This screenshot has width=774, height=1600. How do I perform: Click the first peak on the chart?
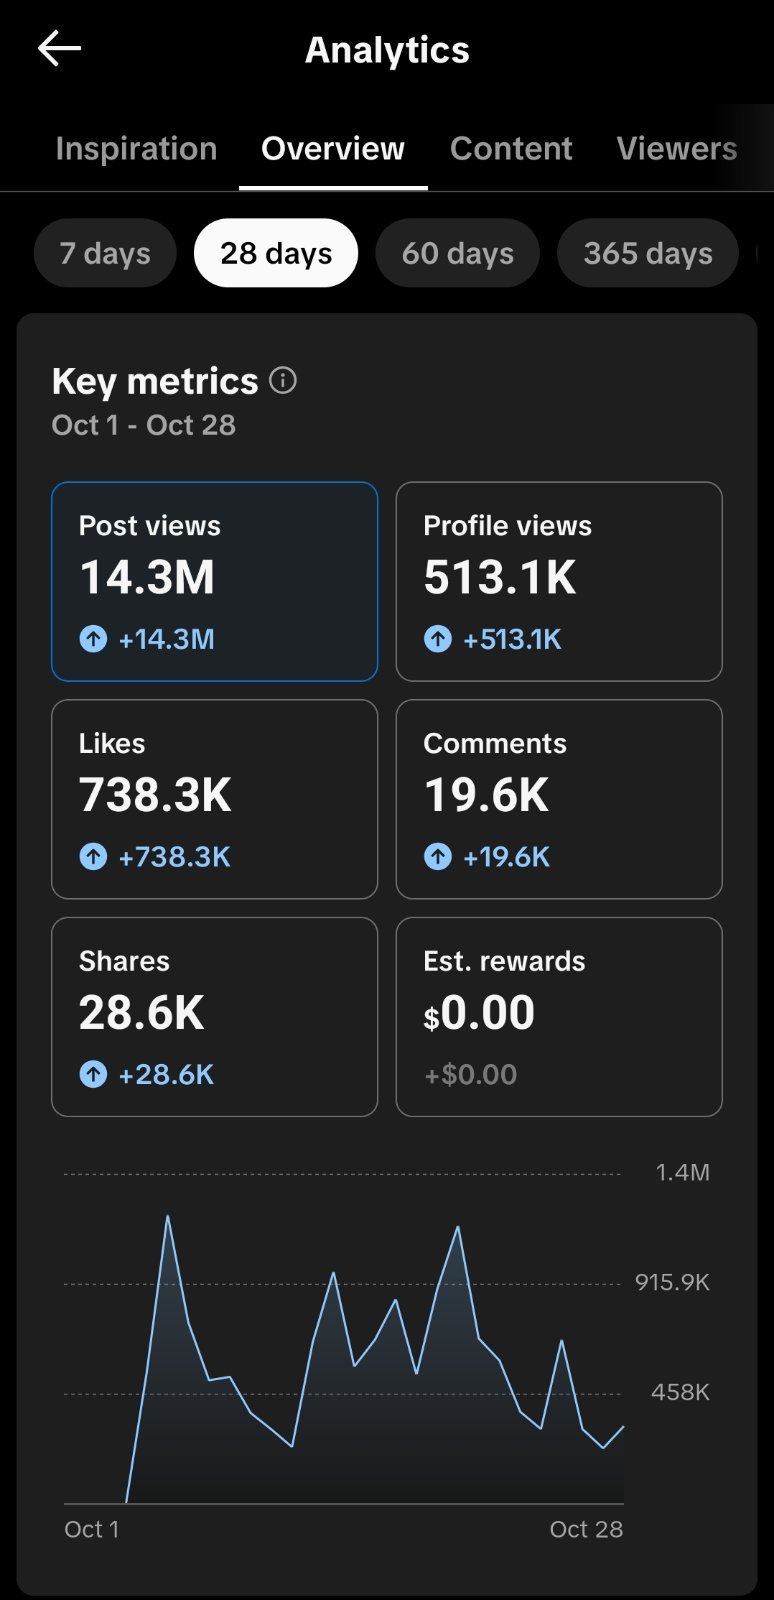[167, 1216]
